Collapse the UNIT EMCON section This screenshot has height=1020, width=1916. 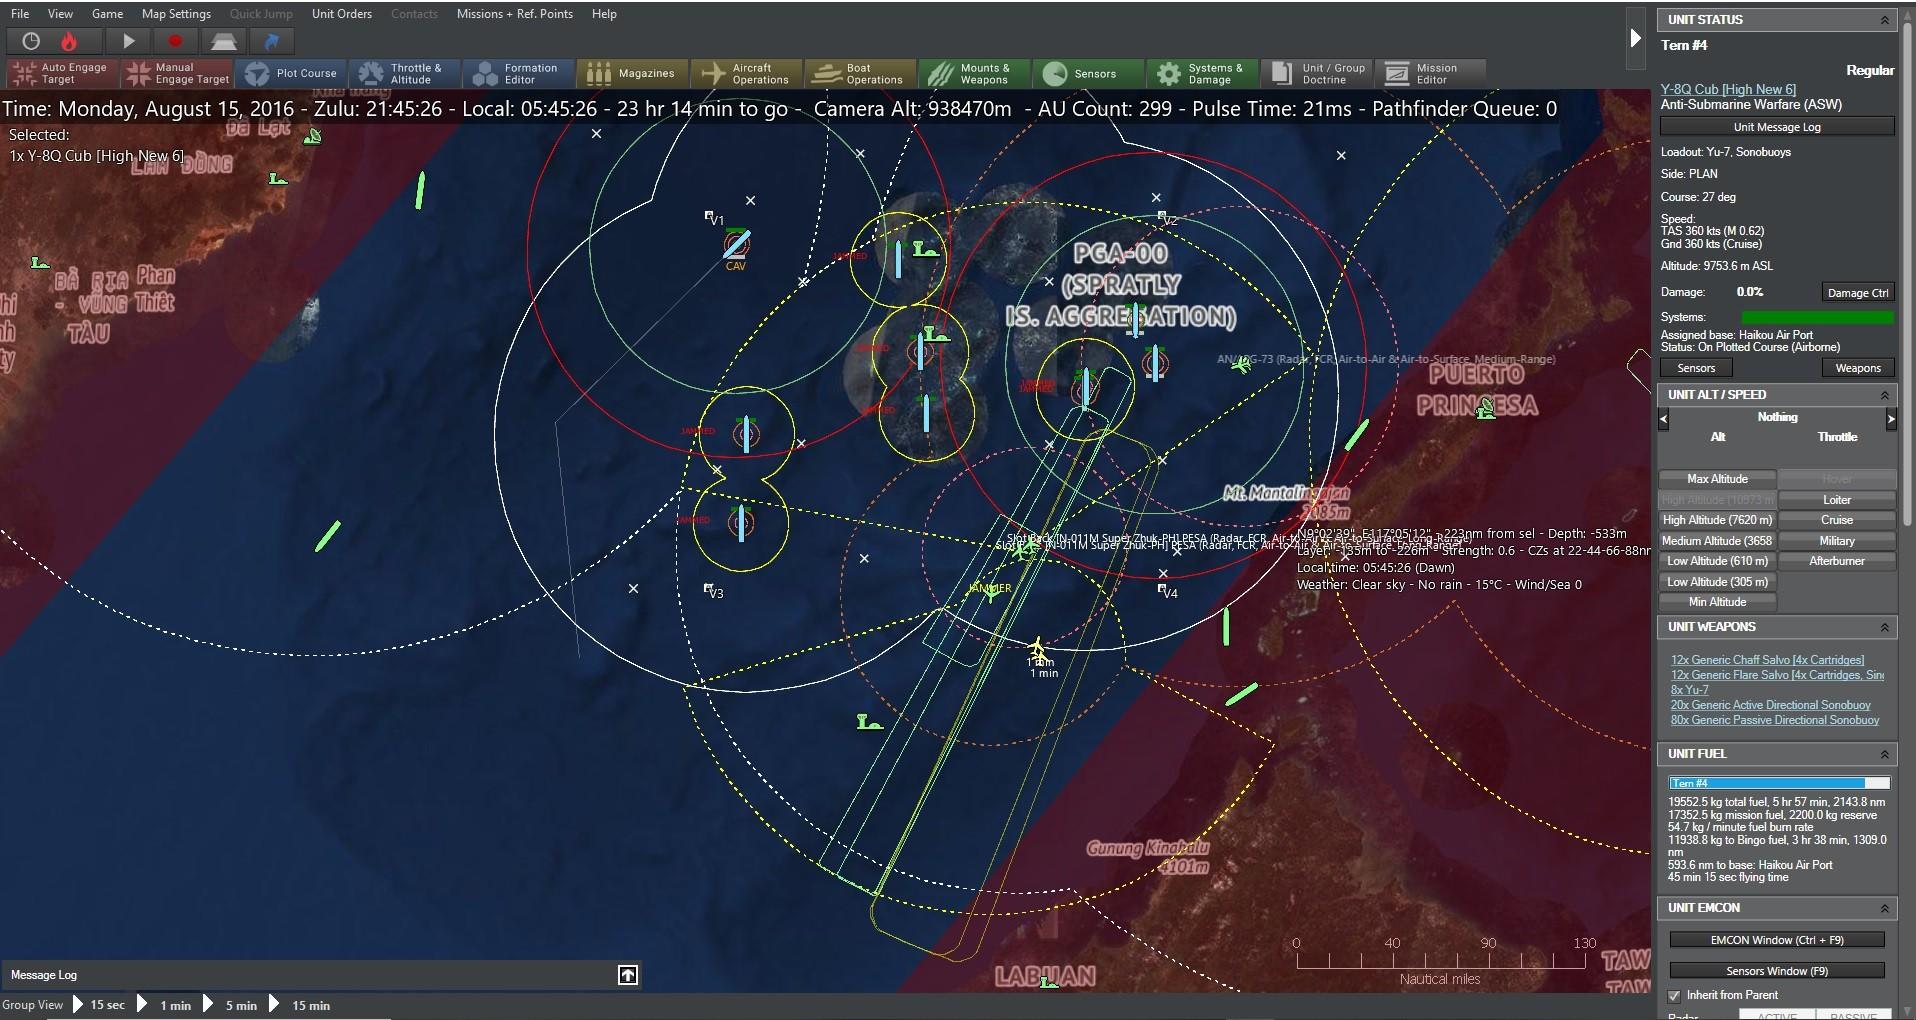tap(1886, 908)
